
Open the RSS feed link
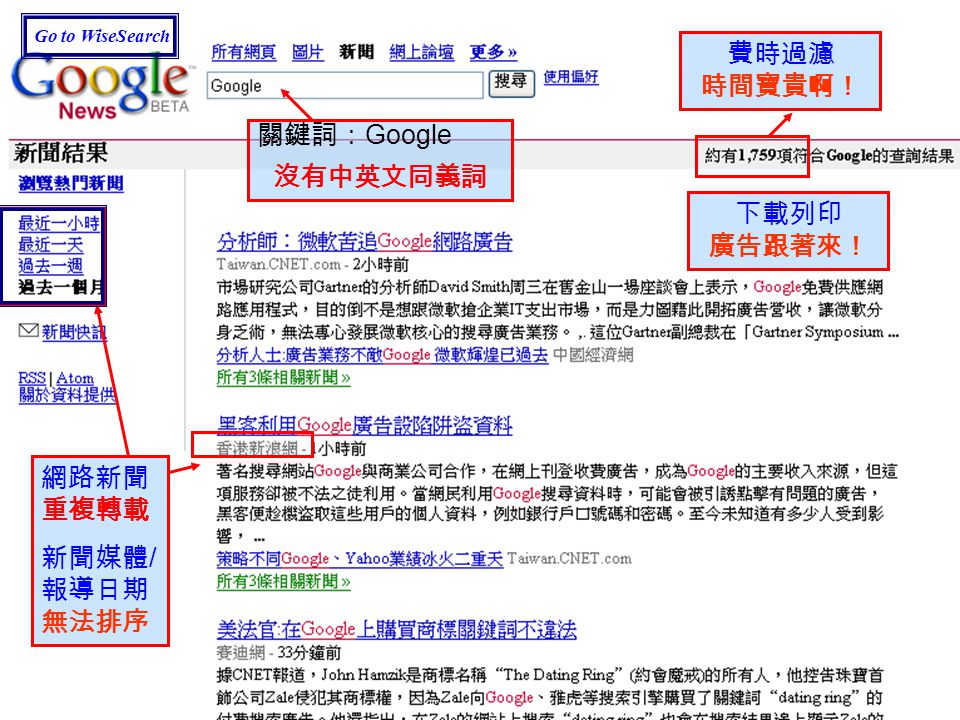click(x=32, y=378)
